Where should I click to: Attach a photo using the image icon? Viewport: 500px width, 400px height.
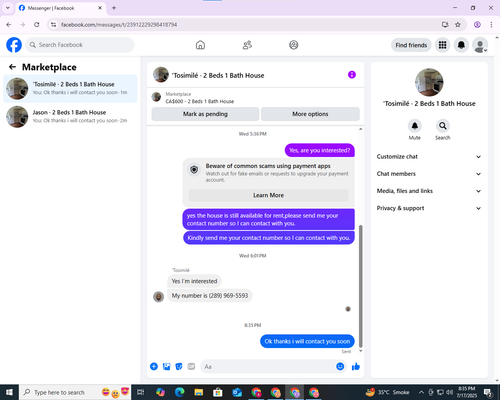166,367
